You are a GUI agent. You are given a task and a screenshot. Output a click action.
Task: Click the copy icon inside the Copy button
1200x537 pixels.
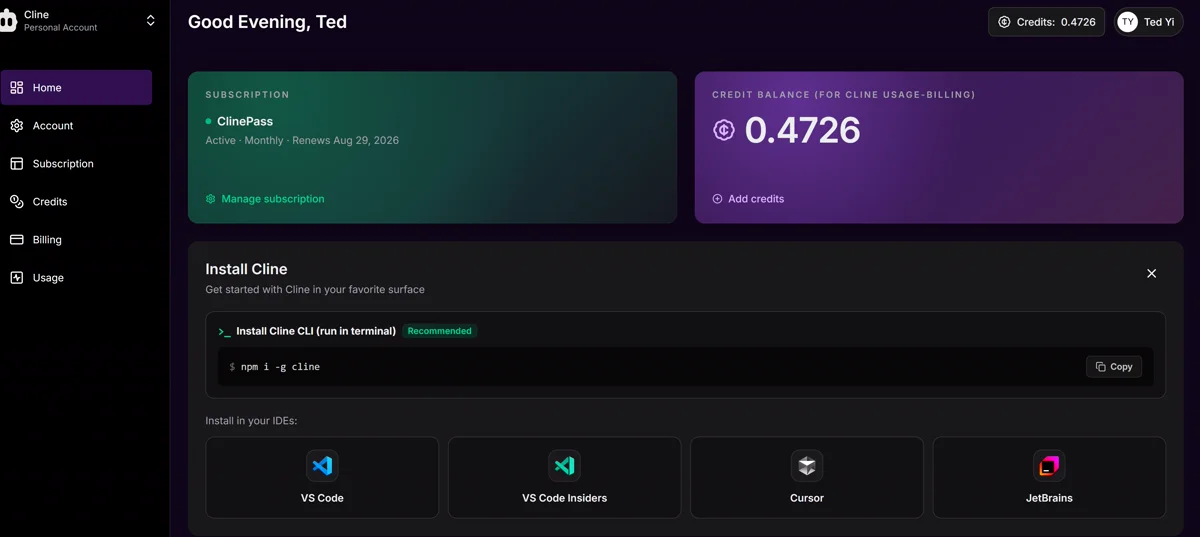pyautogui.click(x=1100, y=367)
